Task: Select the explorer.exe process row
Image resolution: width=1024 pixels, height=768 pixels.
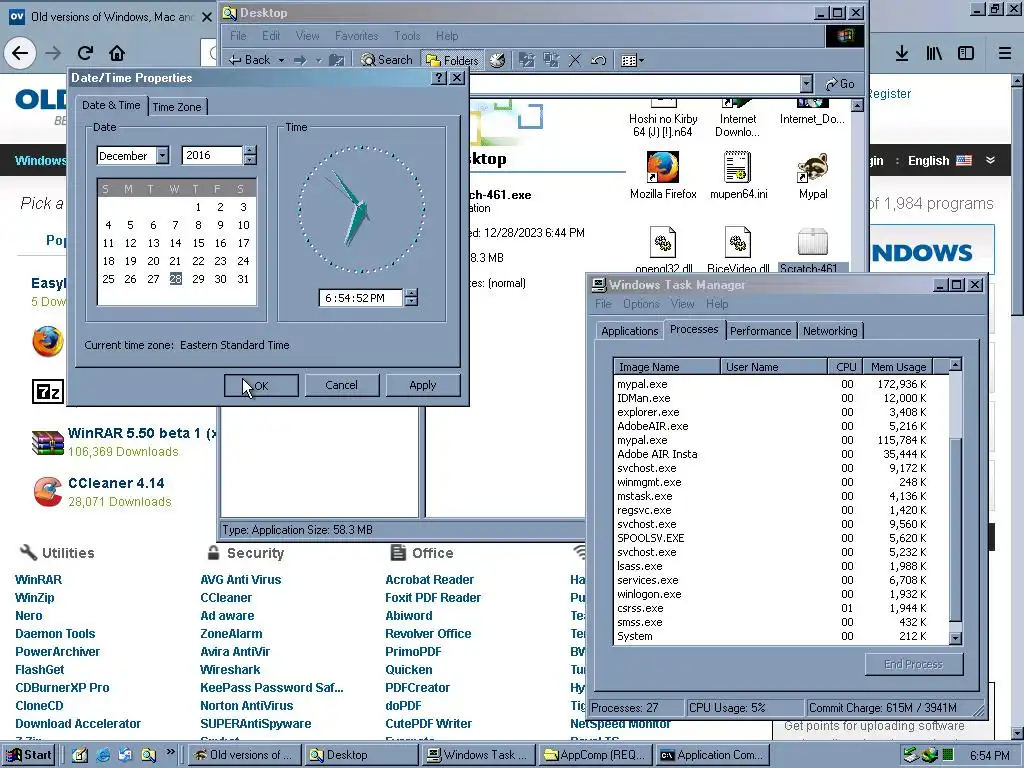Action: pos(780,412)
